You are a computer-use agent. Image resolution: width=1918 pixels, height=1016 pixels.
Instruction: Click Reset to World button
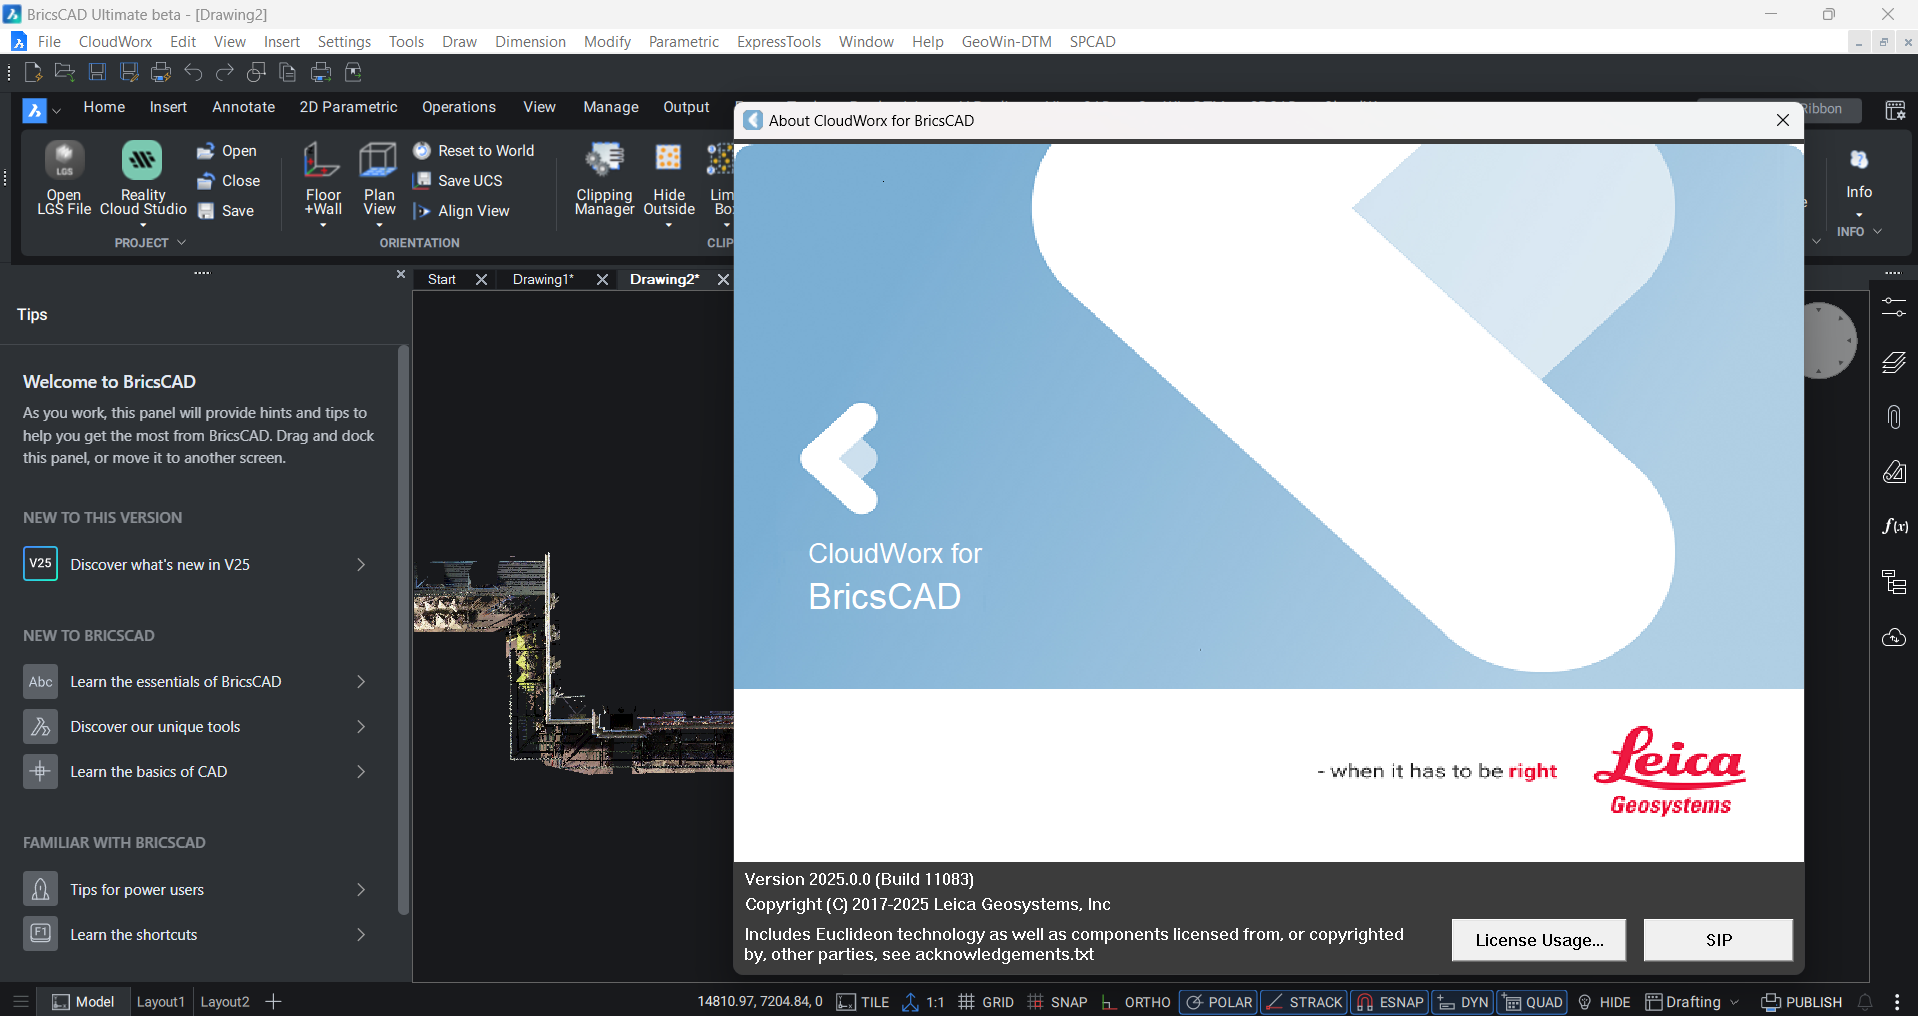click(474, 151)
